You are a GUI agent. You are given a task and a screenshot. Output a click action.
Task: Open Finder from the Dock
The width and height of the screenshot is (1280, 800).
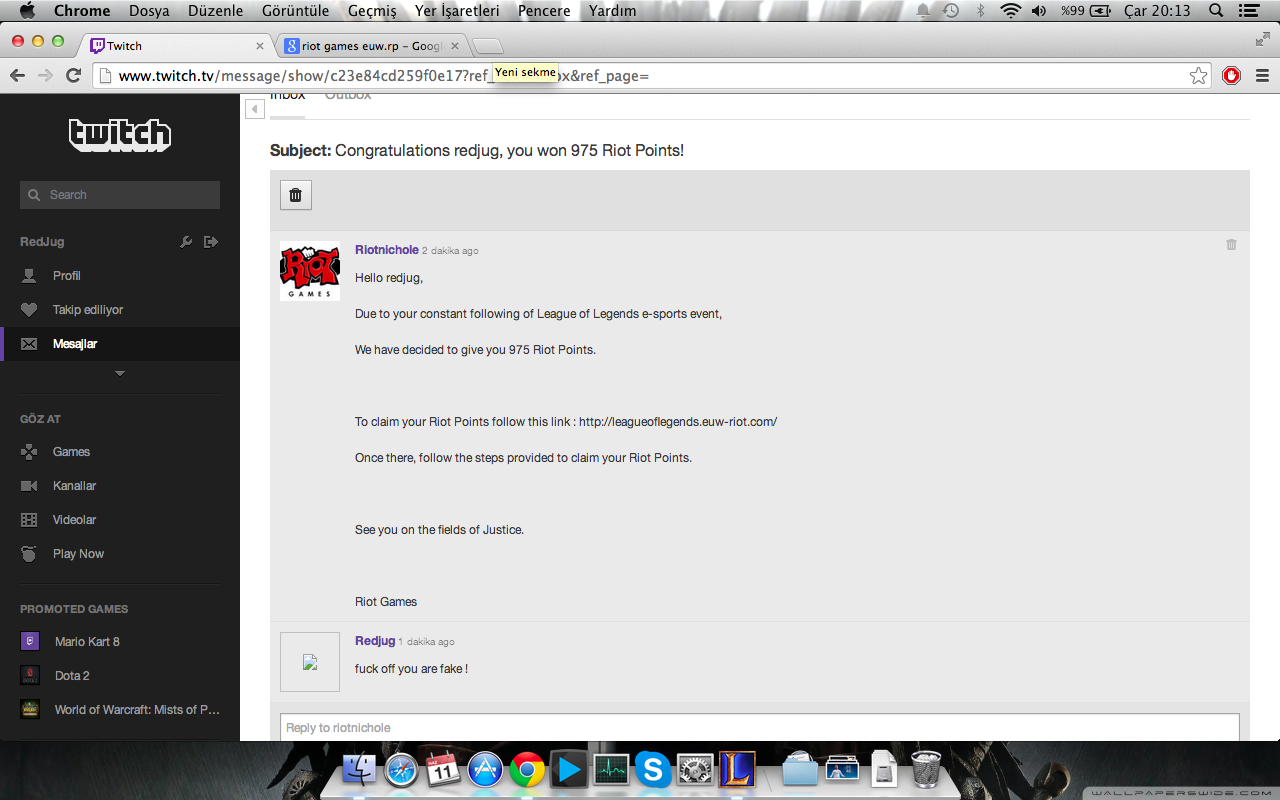pyautogui.click(x=359, y=770)
